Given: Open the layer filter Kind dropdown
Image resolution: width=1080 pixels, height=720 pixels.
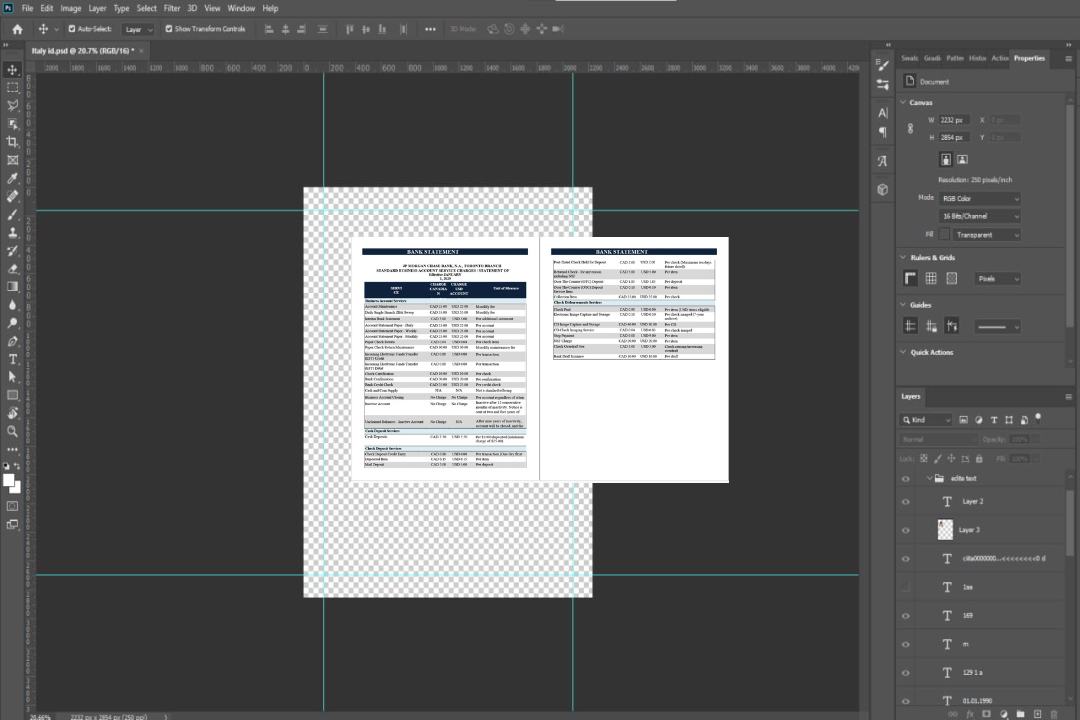Looking at the screenshot, I should (926, 420).
